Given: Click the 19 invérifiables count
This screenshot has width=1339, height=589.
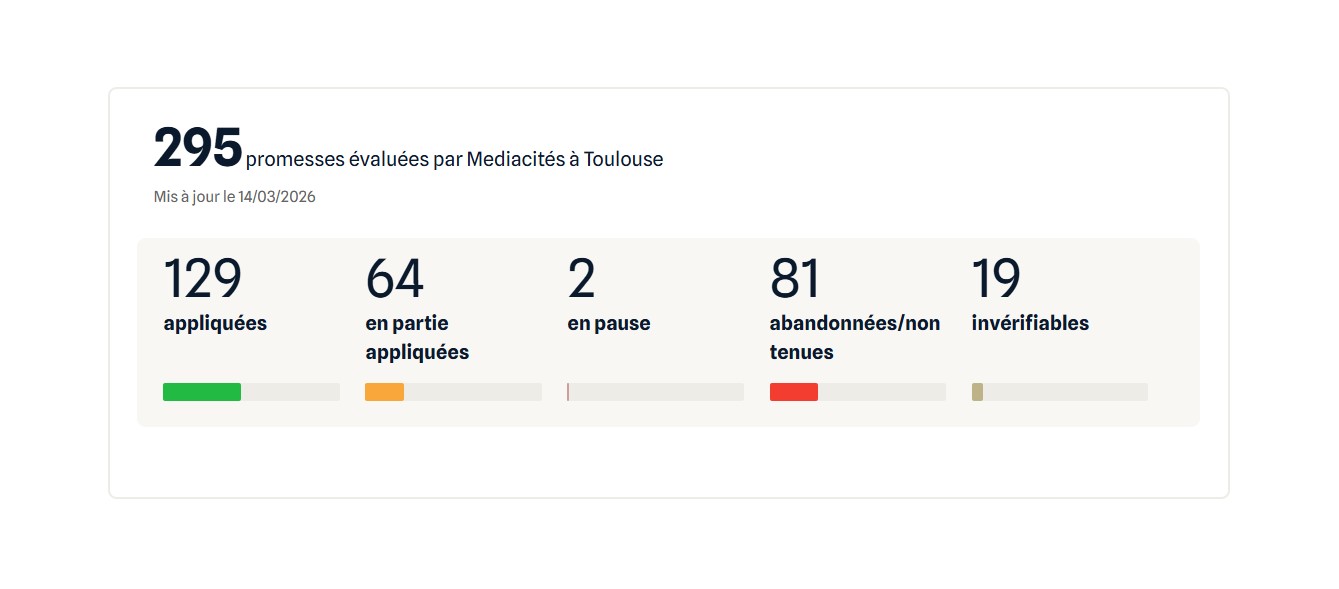Looking at the screenshot, I should click(x=996, y=278).
